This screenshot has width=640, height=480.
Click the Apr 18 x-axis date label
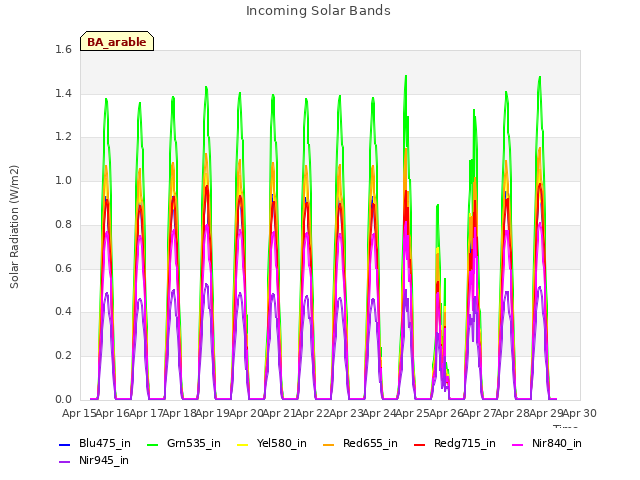pos(180,413)
